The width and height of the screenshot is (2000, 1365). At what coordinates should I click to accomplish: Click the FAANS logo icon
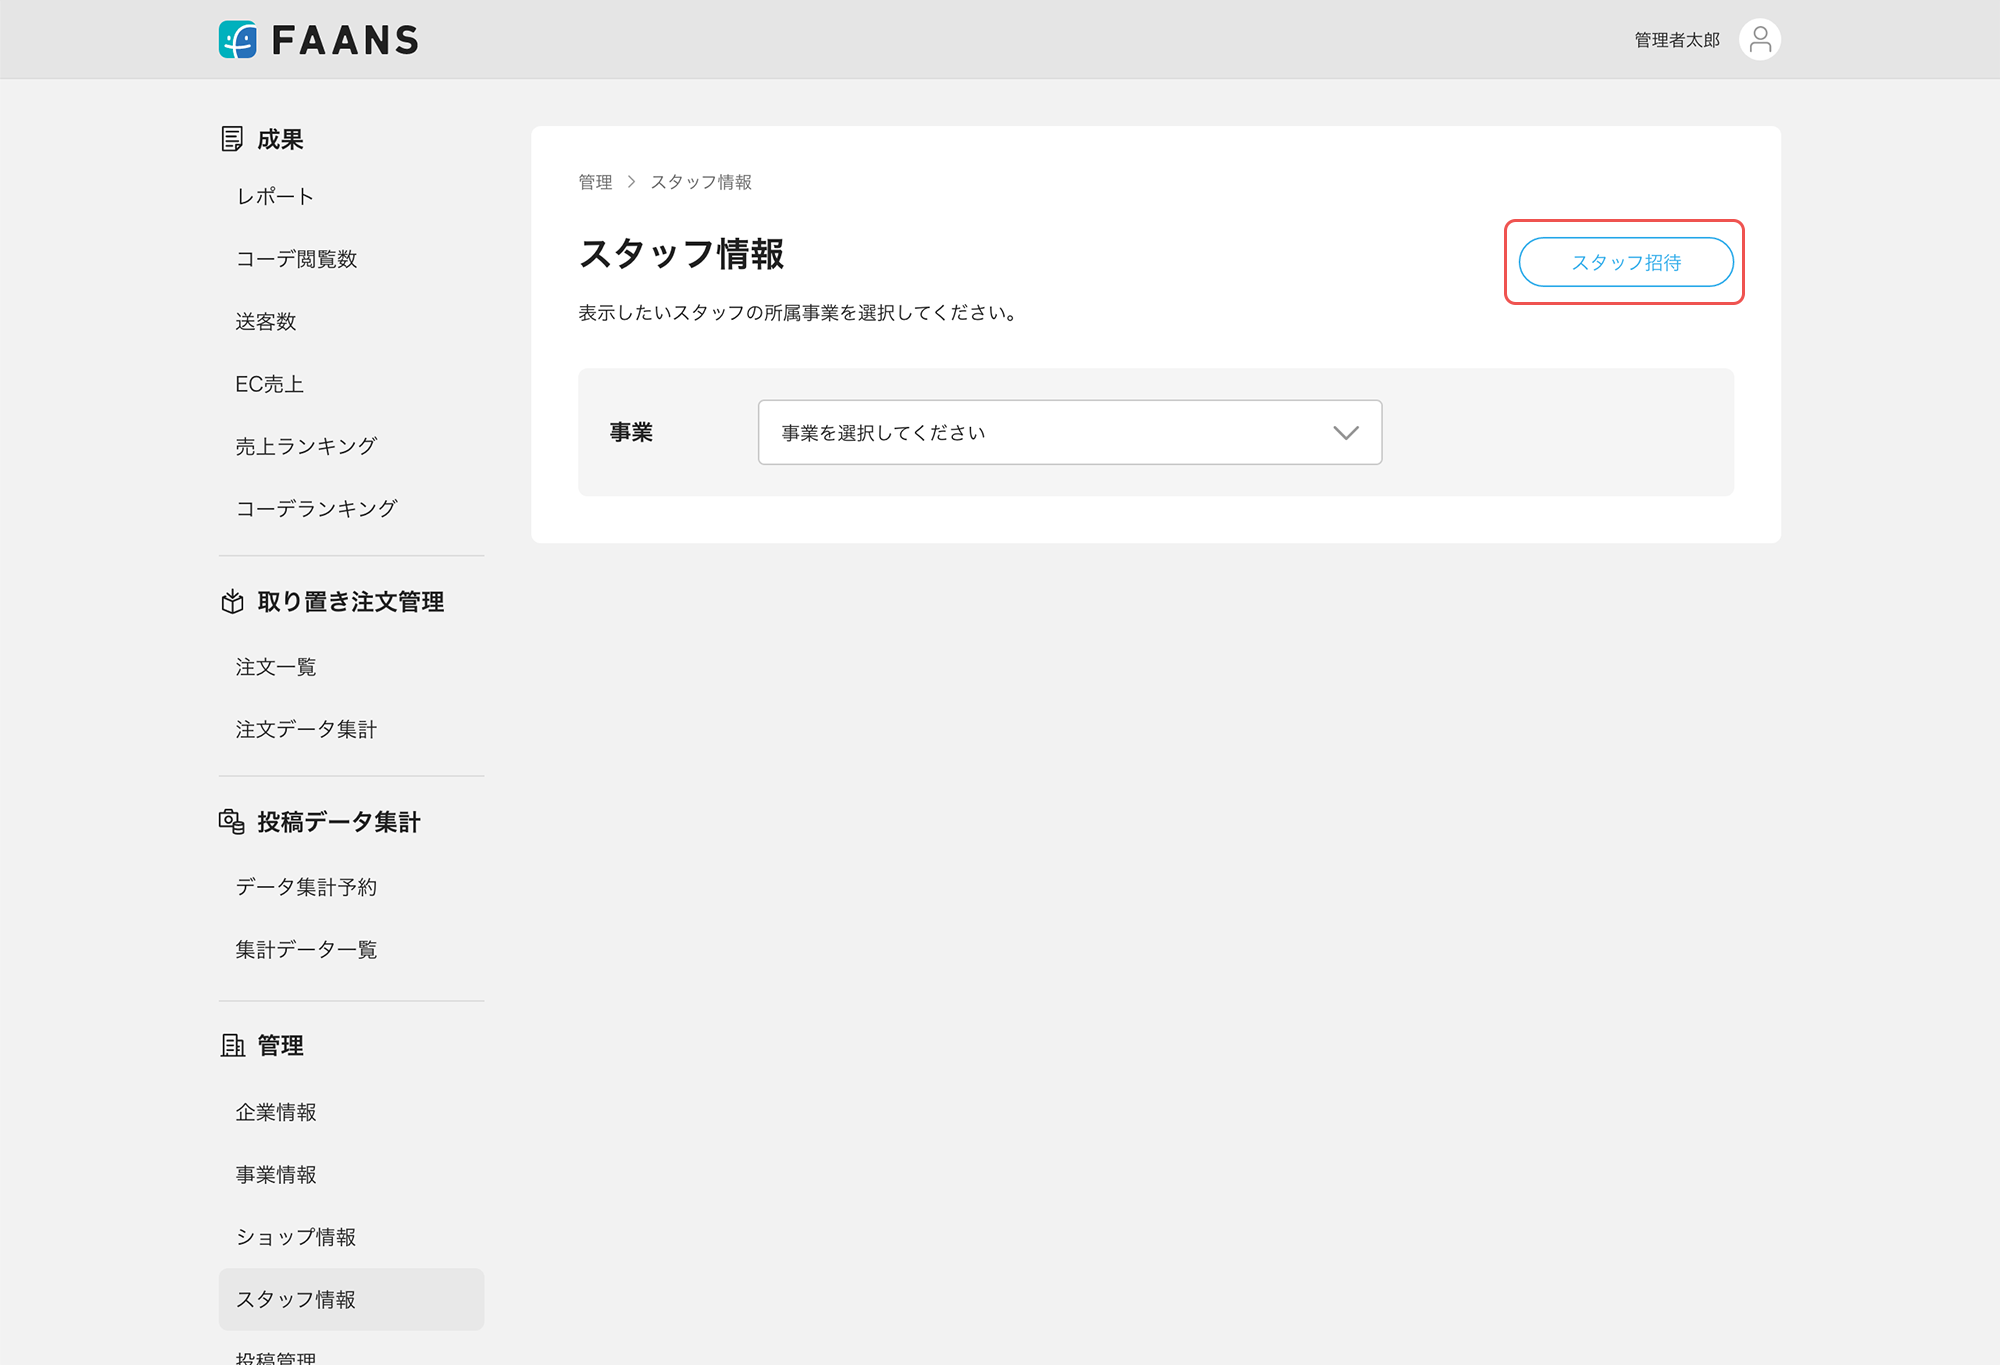(238, 40)
